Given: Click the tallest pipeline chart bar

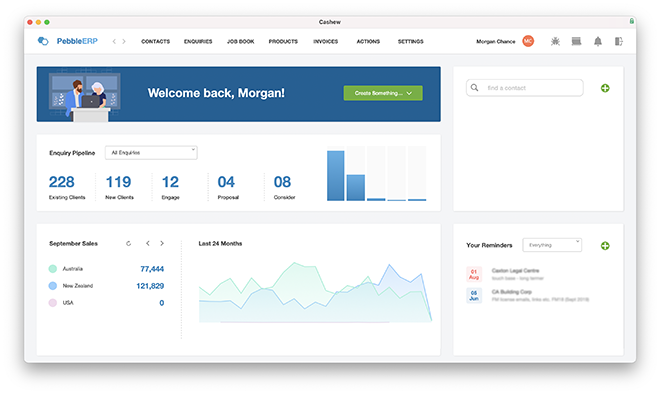Looking at the screenshot, I should 335,176.
